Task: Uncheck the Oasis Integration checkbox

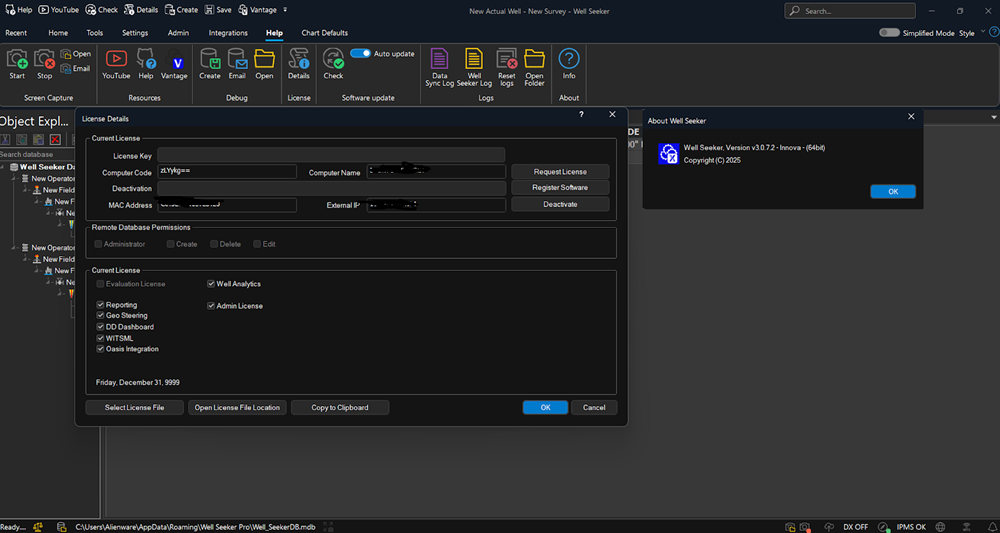Action: click(x=100, y=349)
